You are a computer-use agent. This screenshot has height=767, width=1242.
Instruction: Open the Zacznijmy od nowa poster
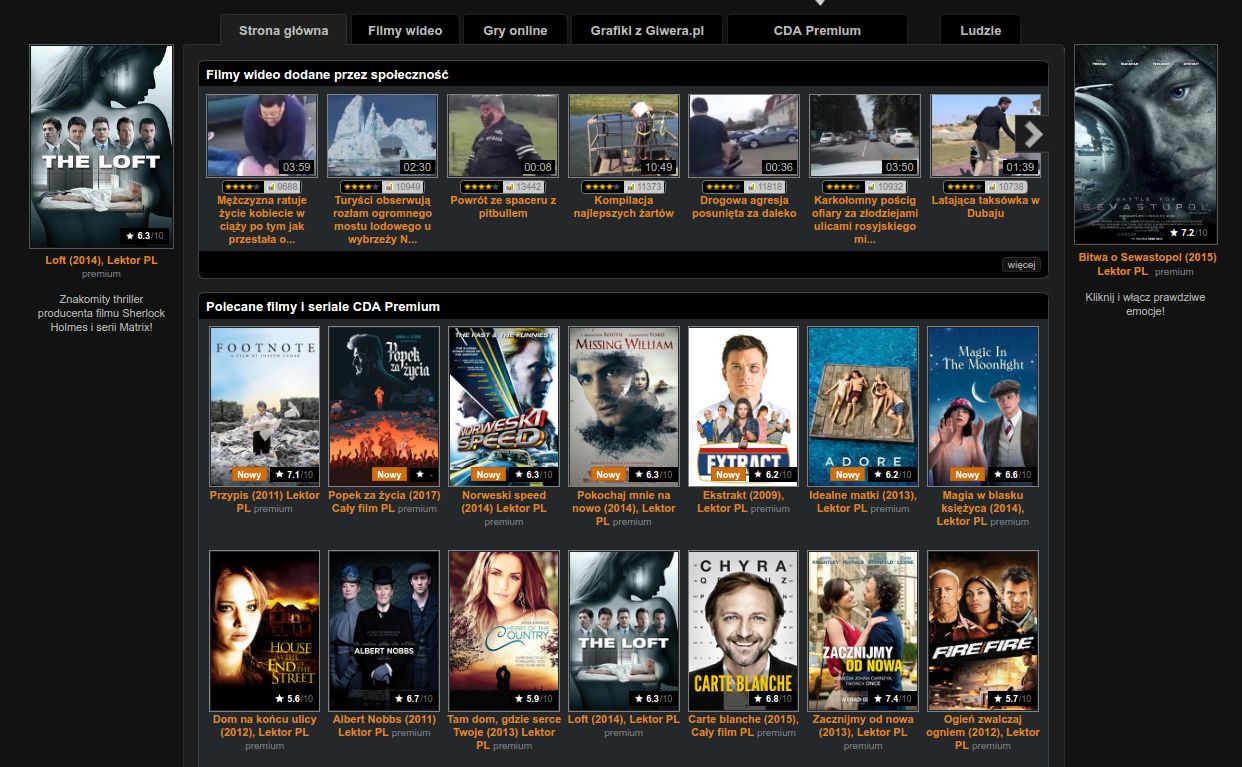coord(863,630)
